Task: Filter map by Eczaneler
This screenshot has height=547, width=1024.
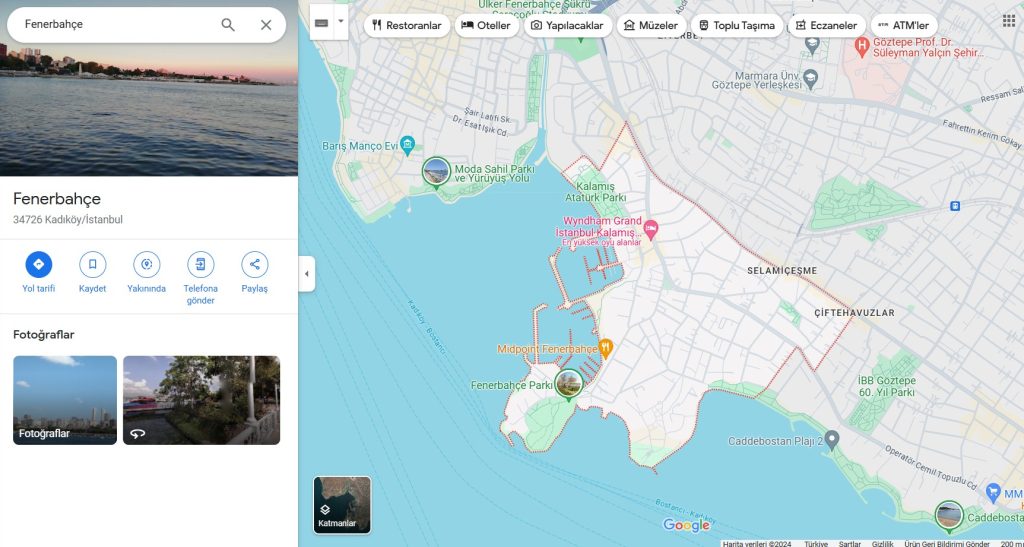Action: (826, 25)
